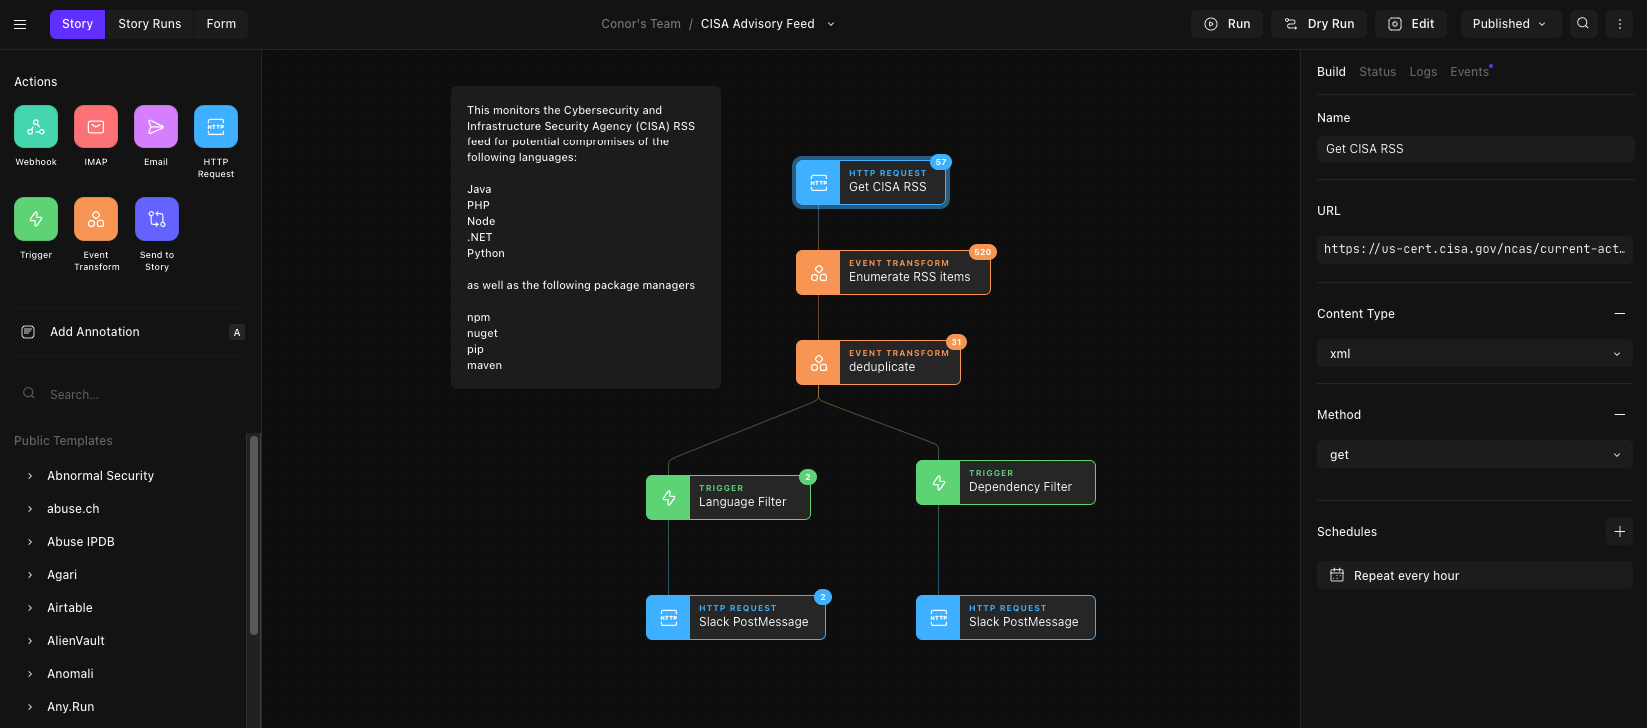Viewport: 1647px width, 728px height.
Task: Select the IMAP action icon
Action: [x=96, y=127]
